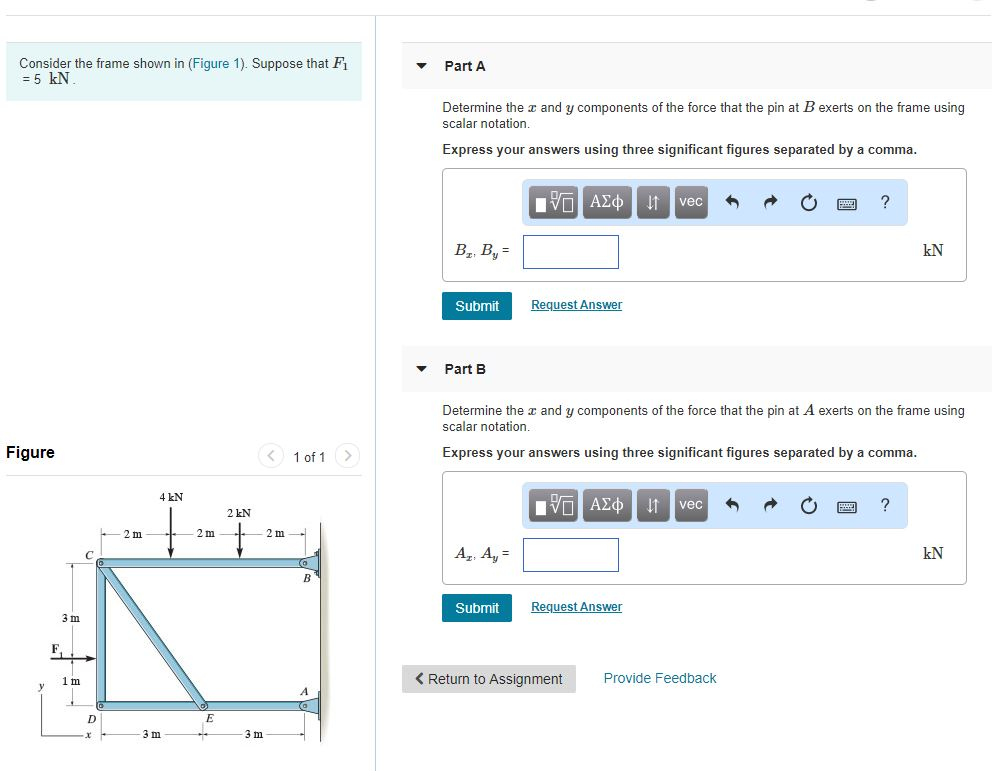The height and width of the screenshot is (771, 1005).
Task: Reset the answer using the circular arrow icon
Action: tap(809, 202)
